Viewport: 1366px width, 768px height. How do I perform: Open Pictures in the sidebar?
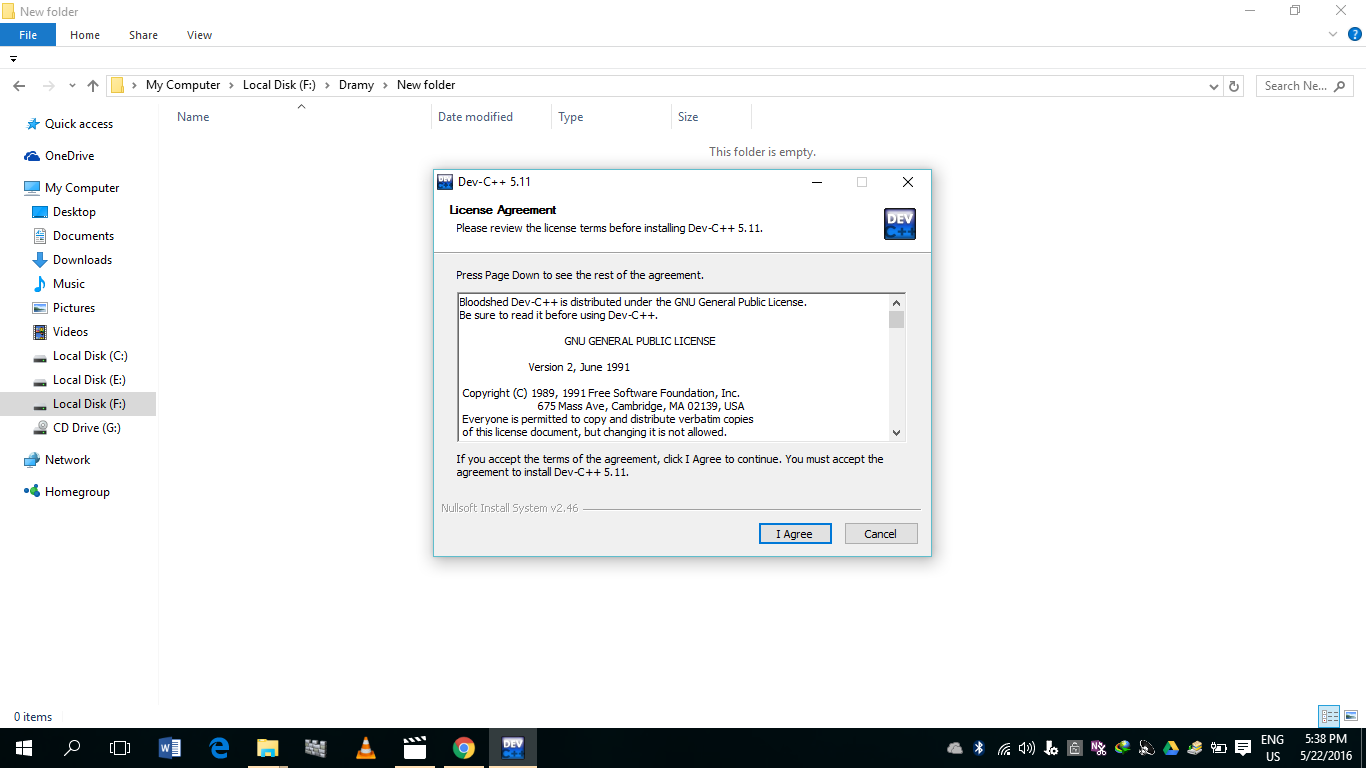[74, 308]
